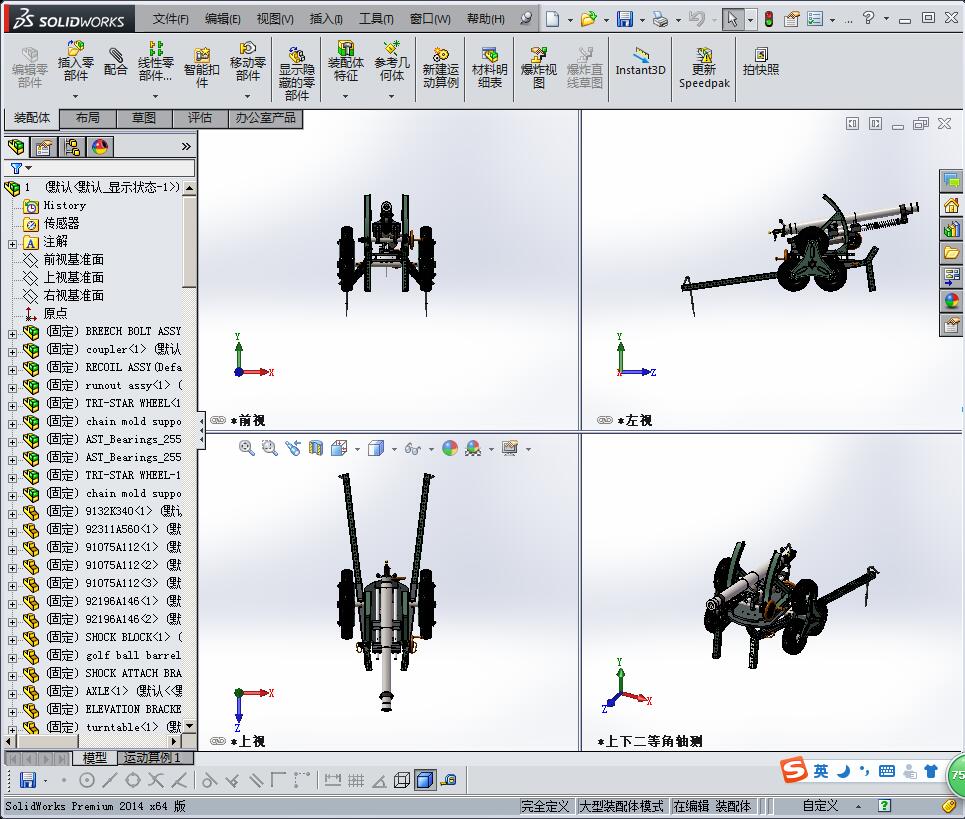Screen dimensions: 965x819
Task: Select 原点 origin in the tree
Action: click(55, 313)
